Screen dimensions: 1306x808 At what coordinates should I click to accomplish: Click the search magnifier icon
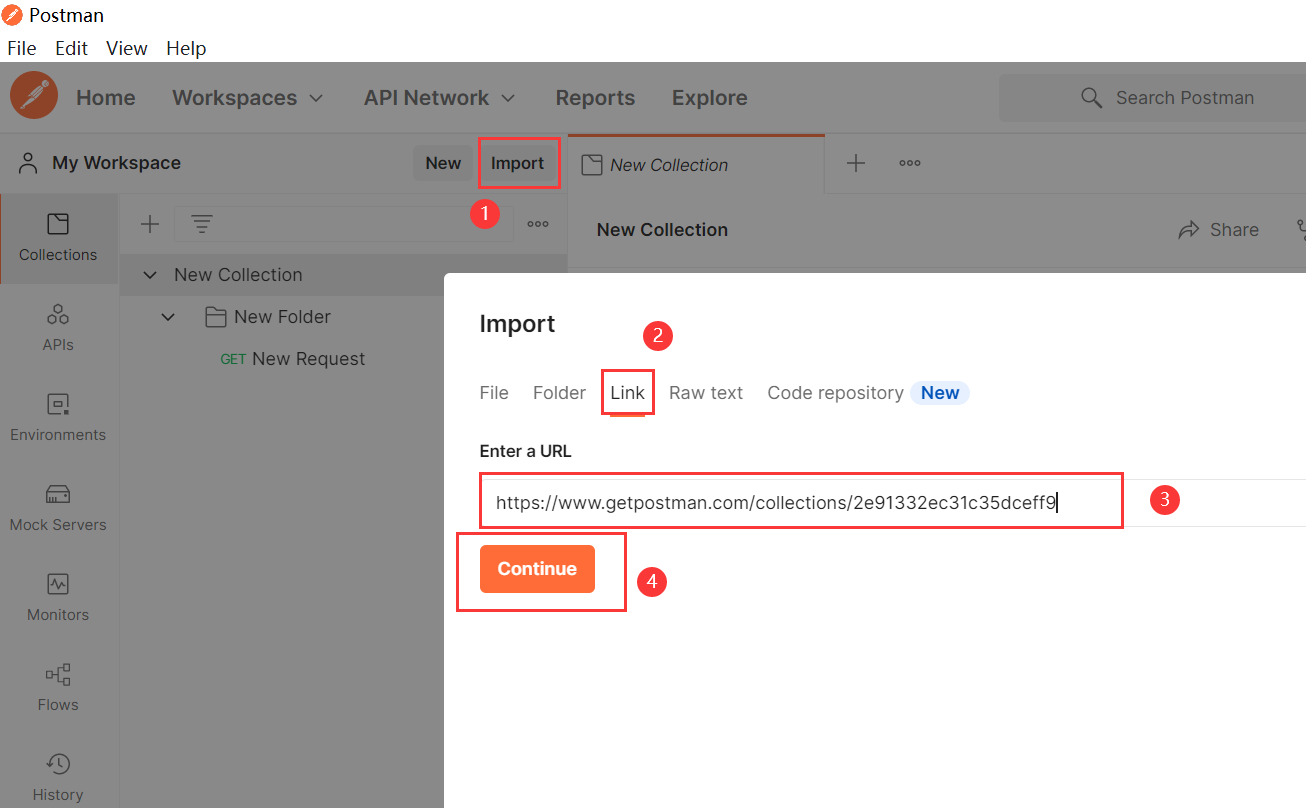1092,98
